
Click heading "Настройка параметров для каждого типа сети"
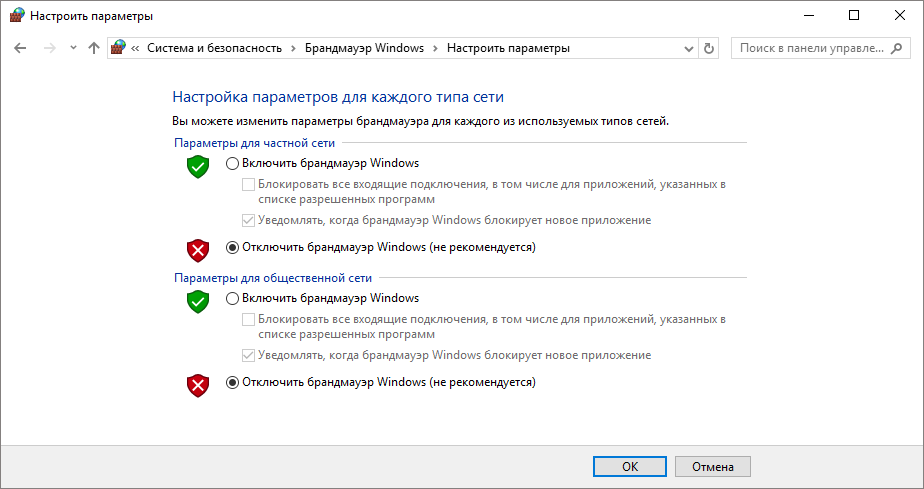coord(338,97)
